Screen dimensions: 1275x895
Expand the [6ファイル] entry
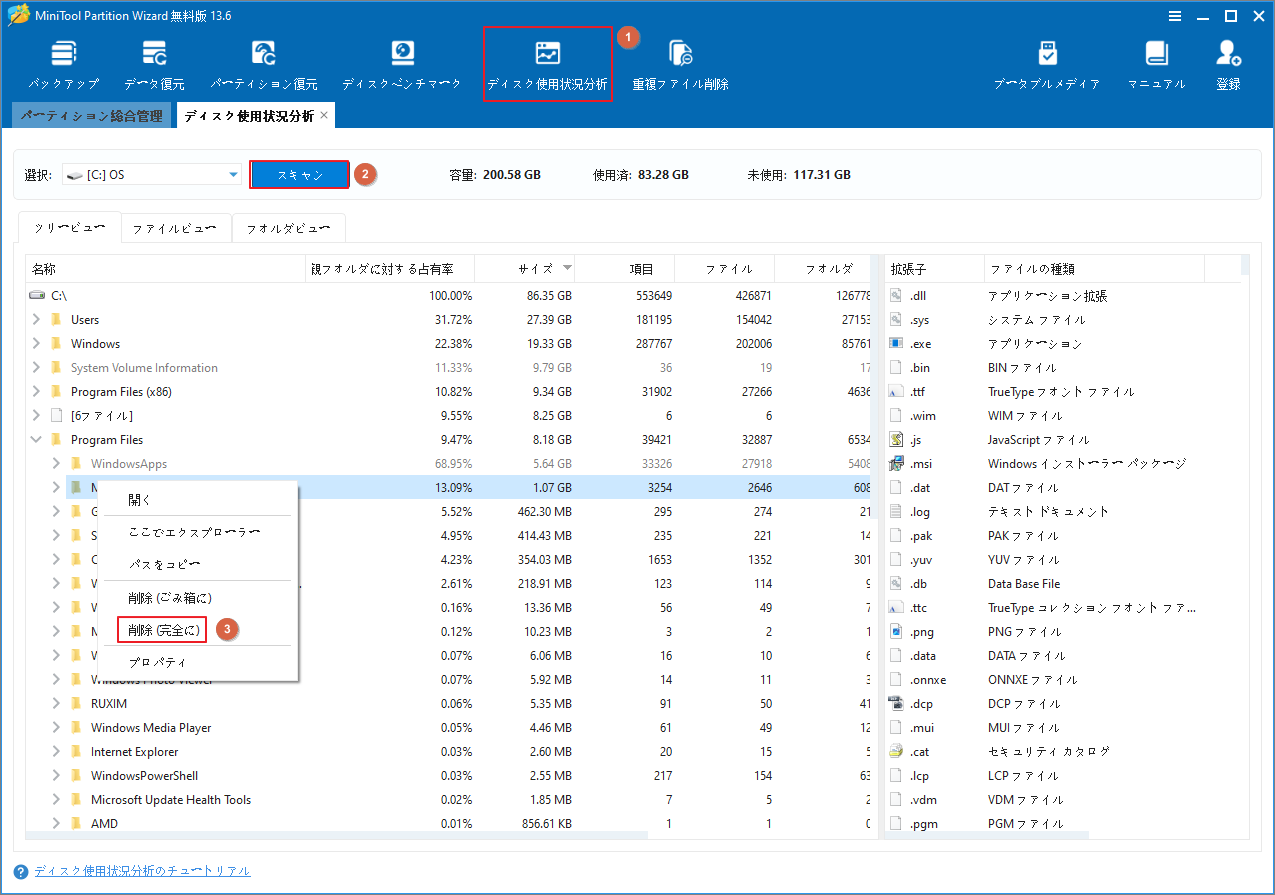click(x=37, y=416)
